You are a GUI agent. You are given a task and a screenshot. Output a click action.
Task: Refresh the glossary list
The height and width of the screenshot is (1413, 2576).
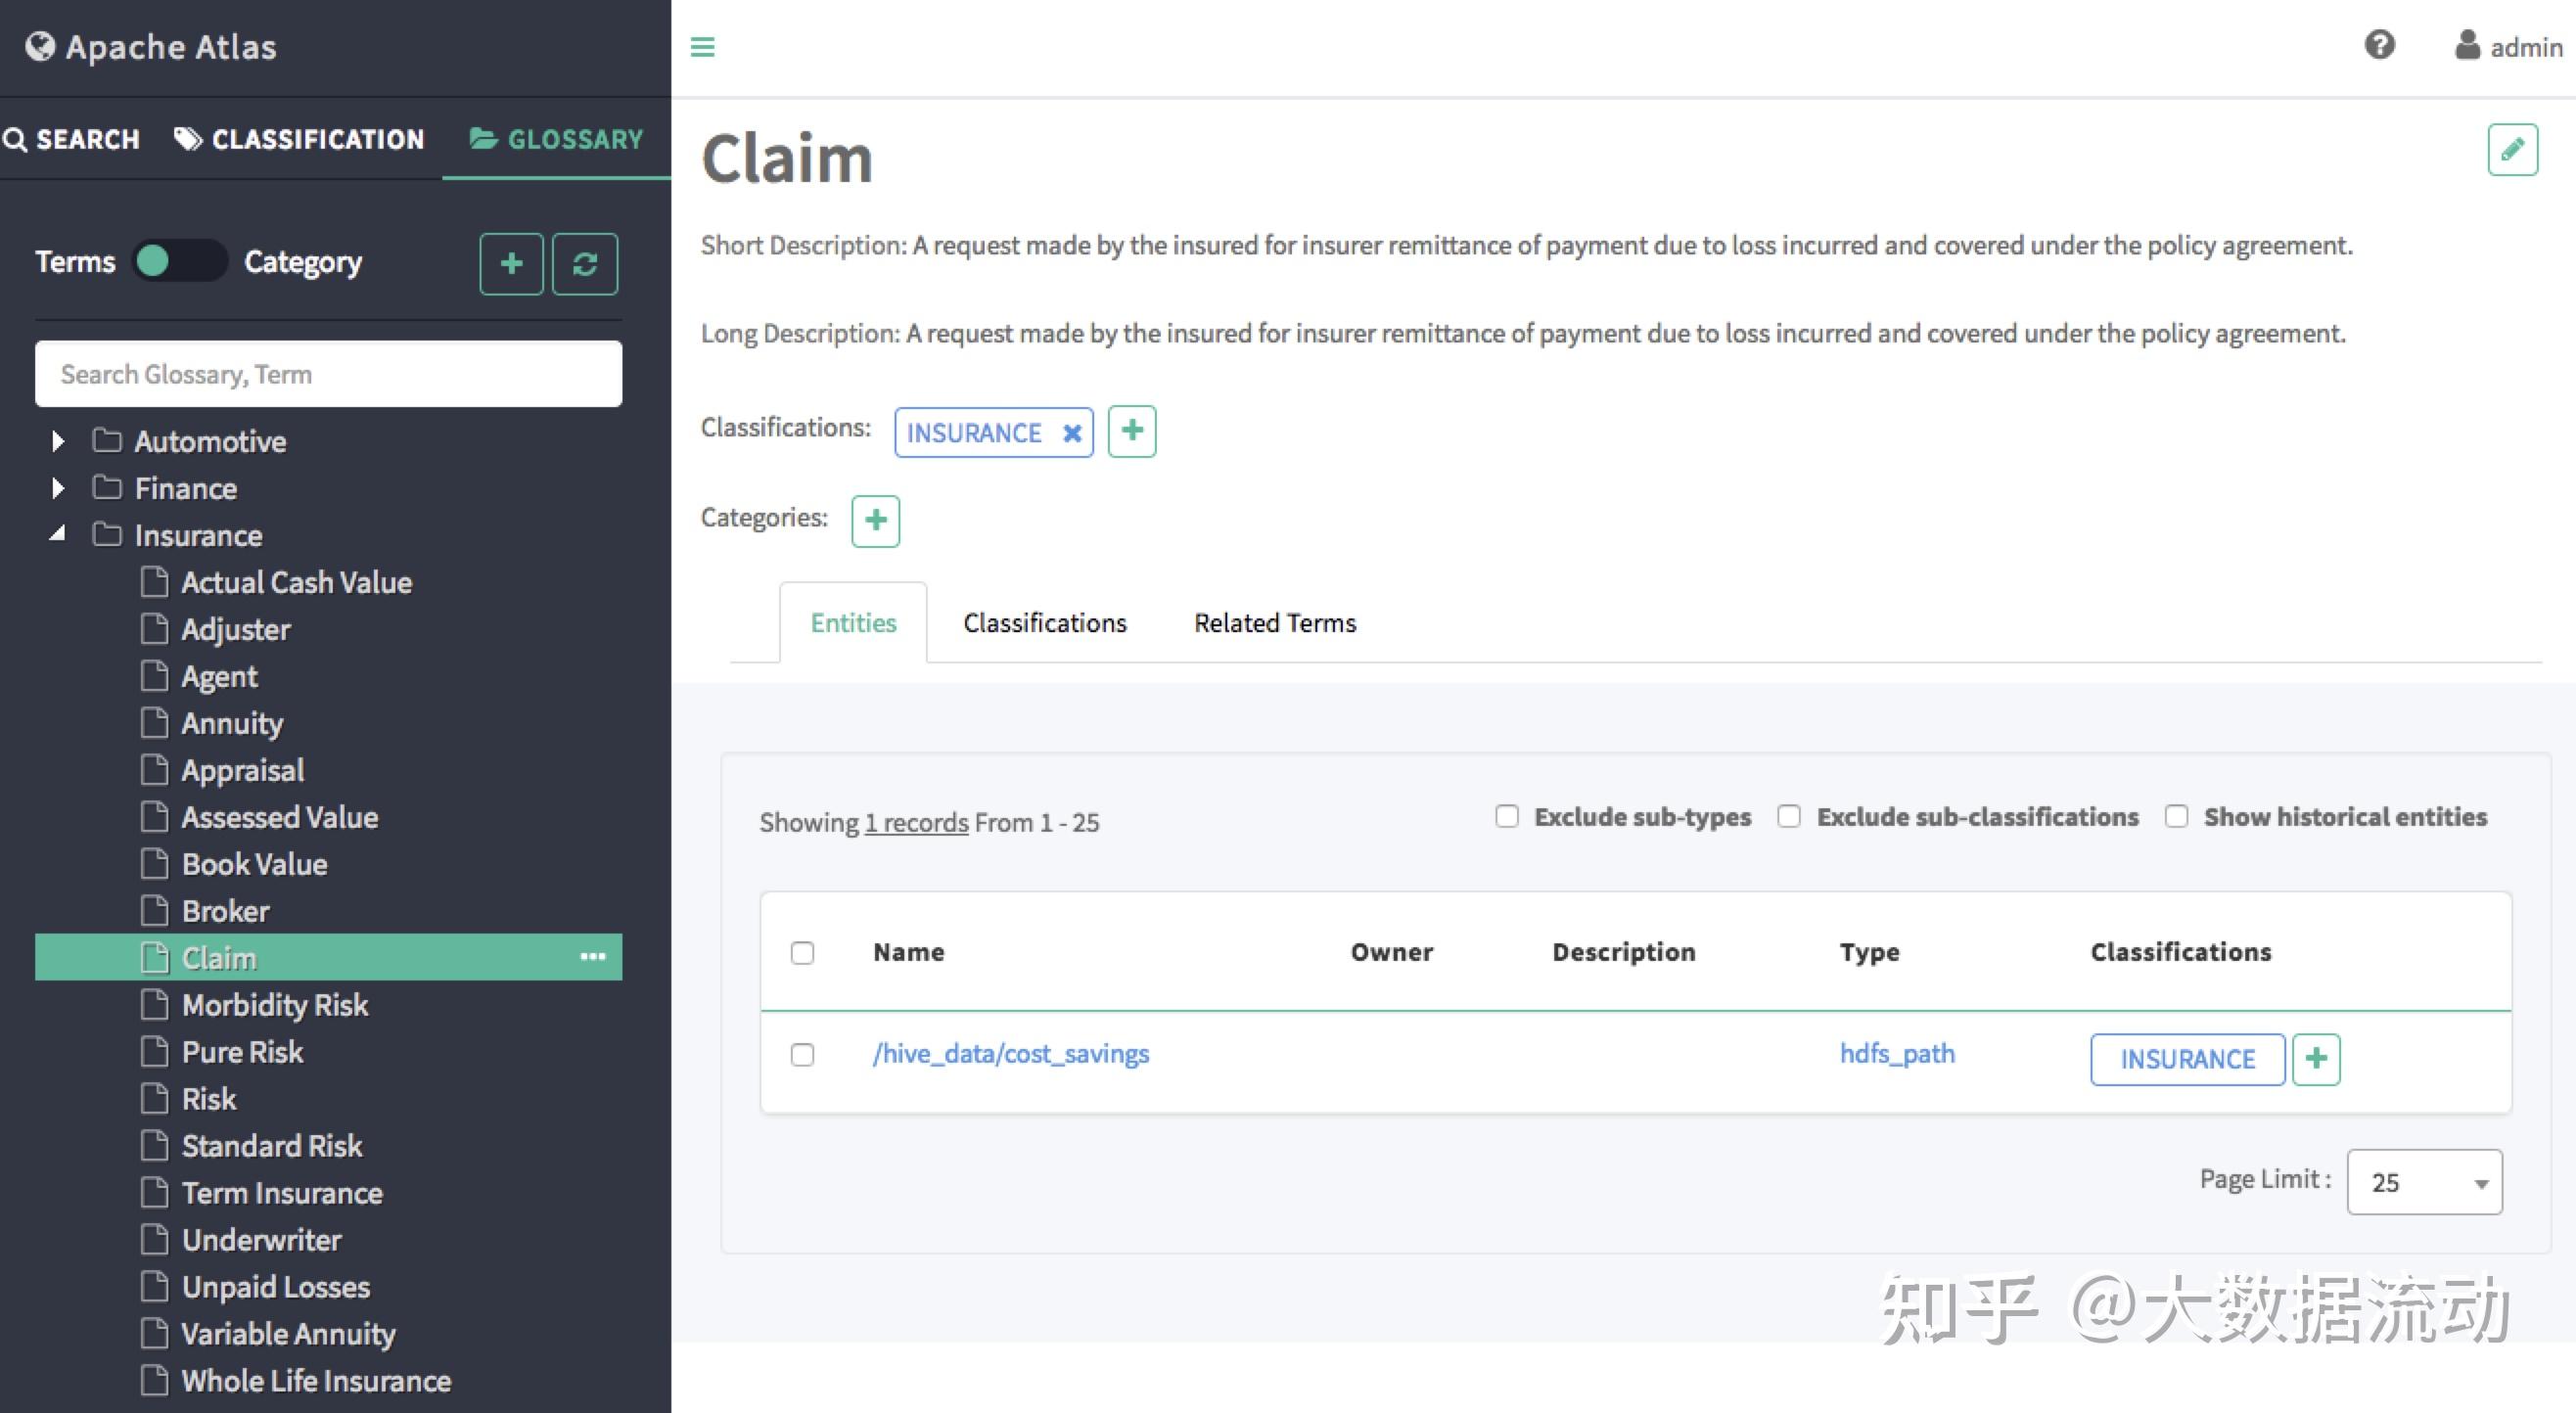(x=585, y=264)
